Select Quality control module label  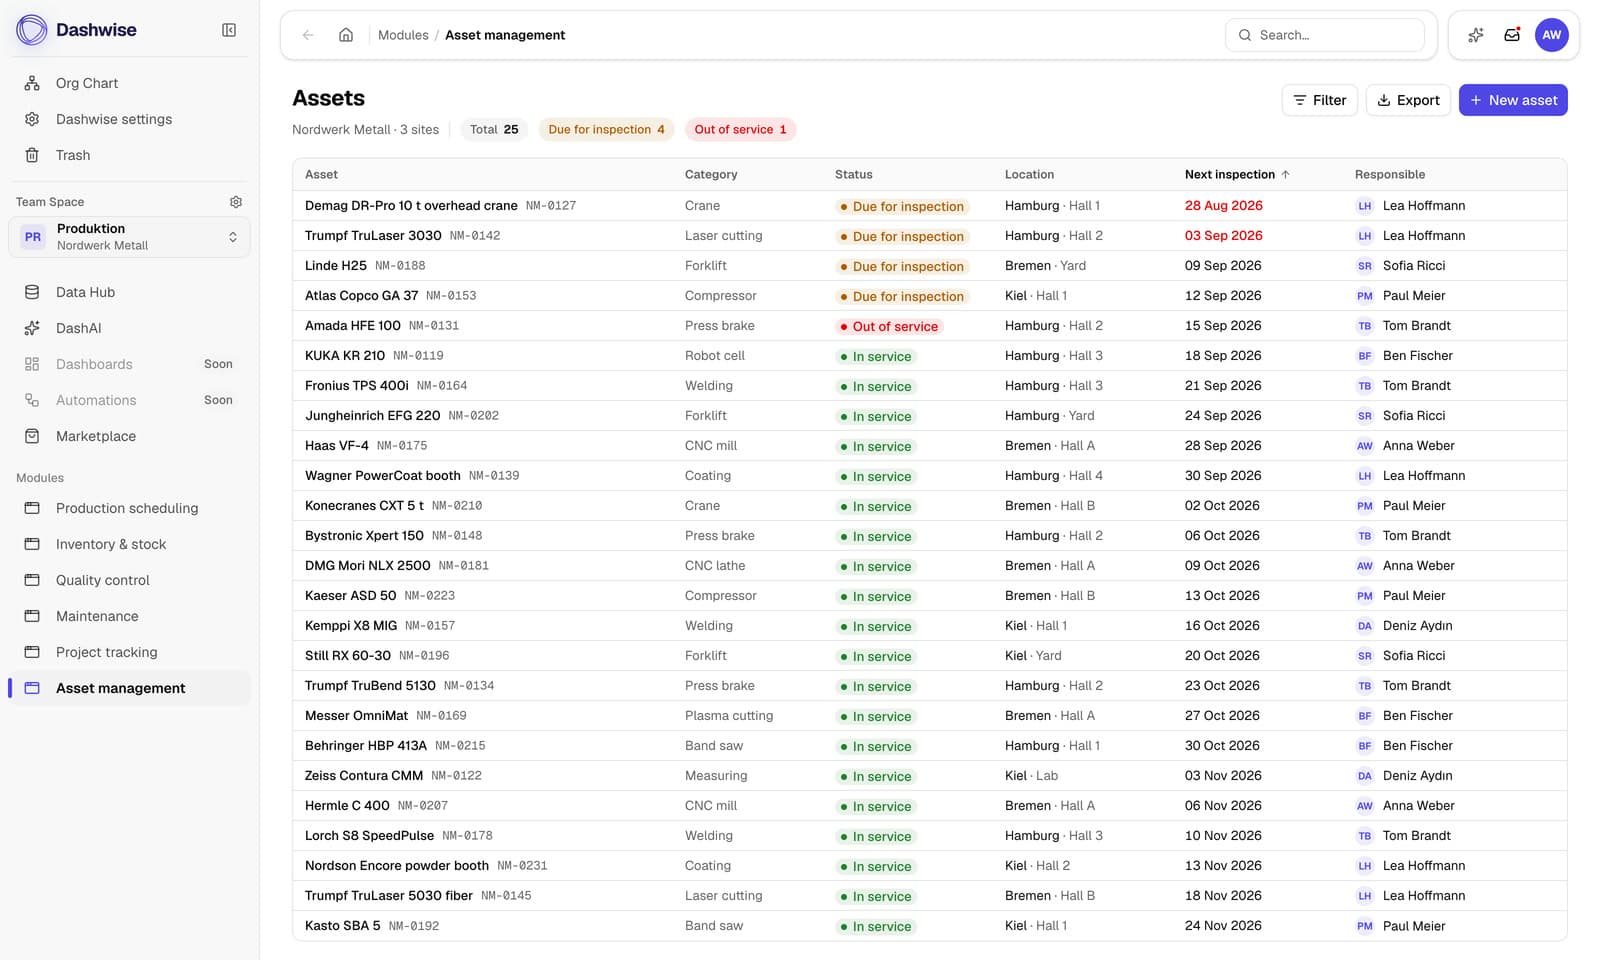(x=103, y=580)
